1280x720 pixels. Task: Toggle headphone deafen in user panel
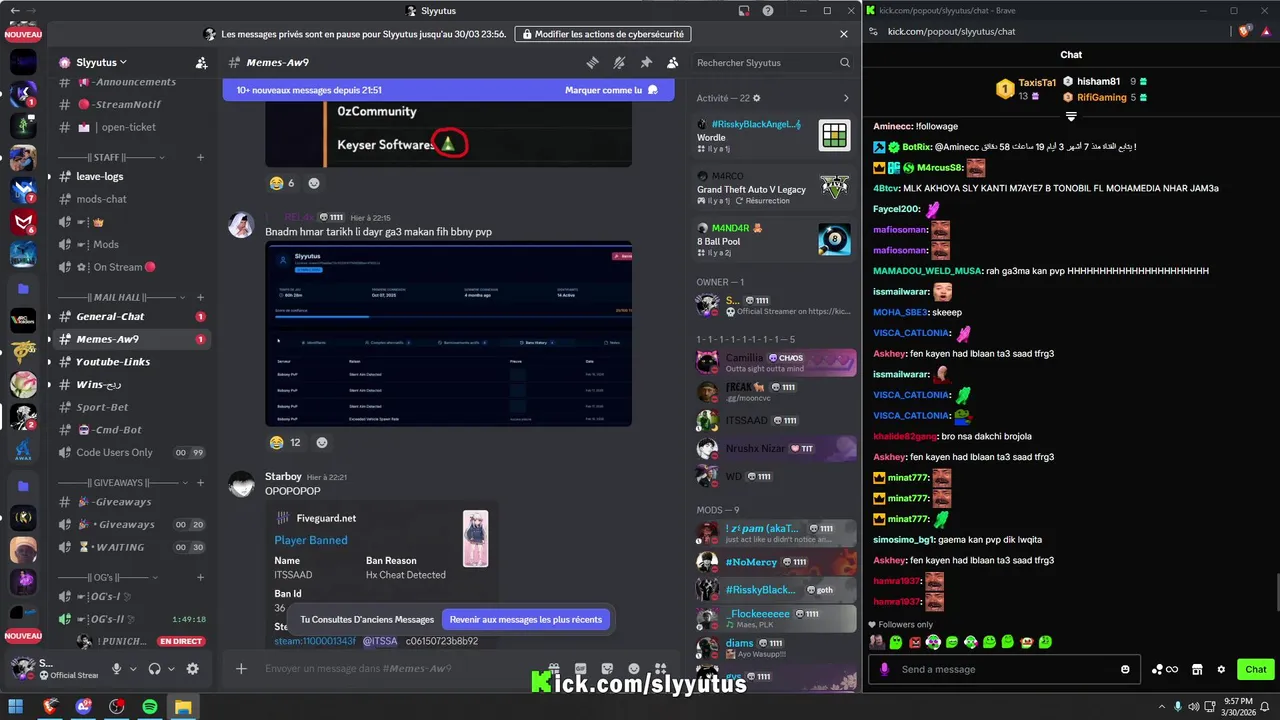[x=155, y=669]
